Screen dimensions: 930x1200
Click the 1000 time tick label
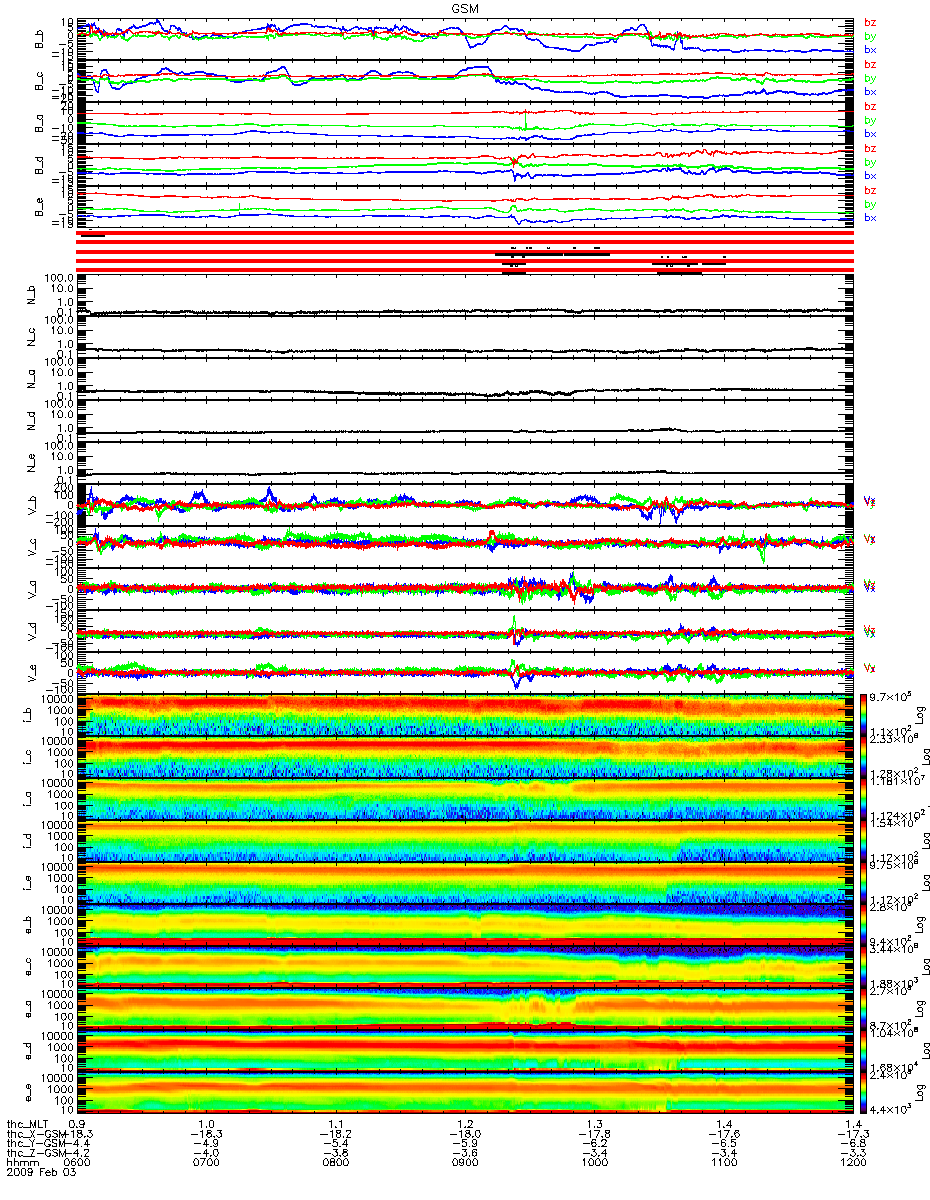pyautogui.click(x=594, y=1164)
